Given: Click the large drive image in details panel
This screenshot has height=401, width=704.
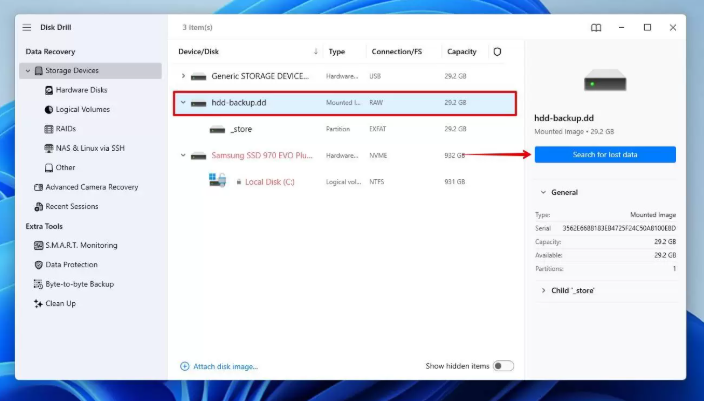Looking at the screenshot, I should [x=605, y=80].
